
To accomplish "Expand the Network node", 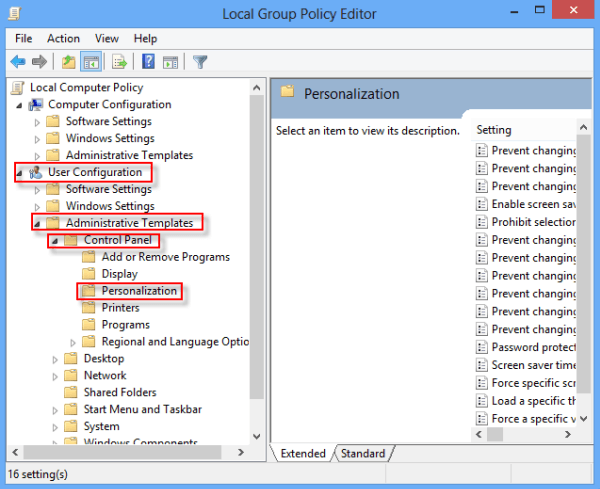I will pos(55,377).
